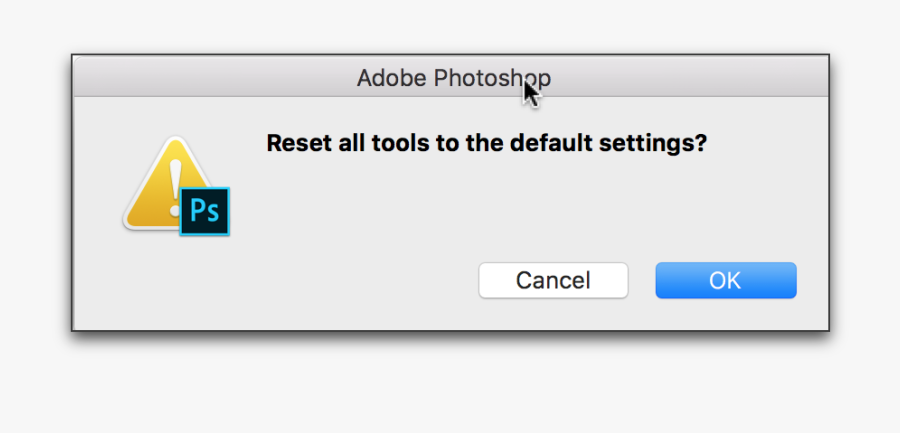Click the word 'settings?' in the prompt

tap(653, 144)
